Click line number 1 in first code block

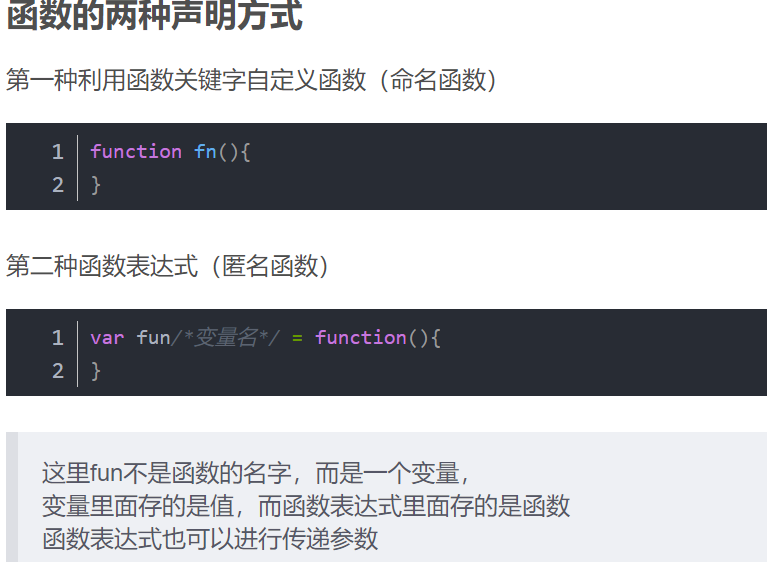pyautogui.click(x=58, y=152)
